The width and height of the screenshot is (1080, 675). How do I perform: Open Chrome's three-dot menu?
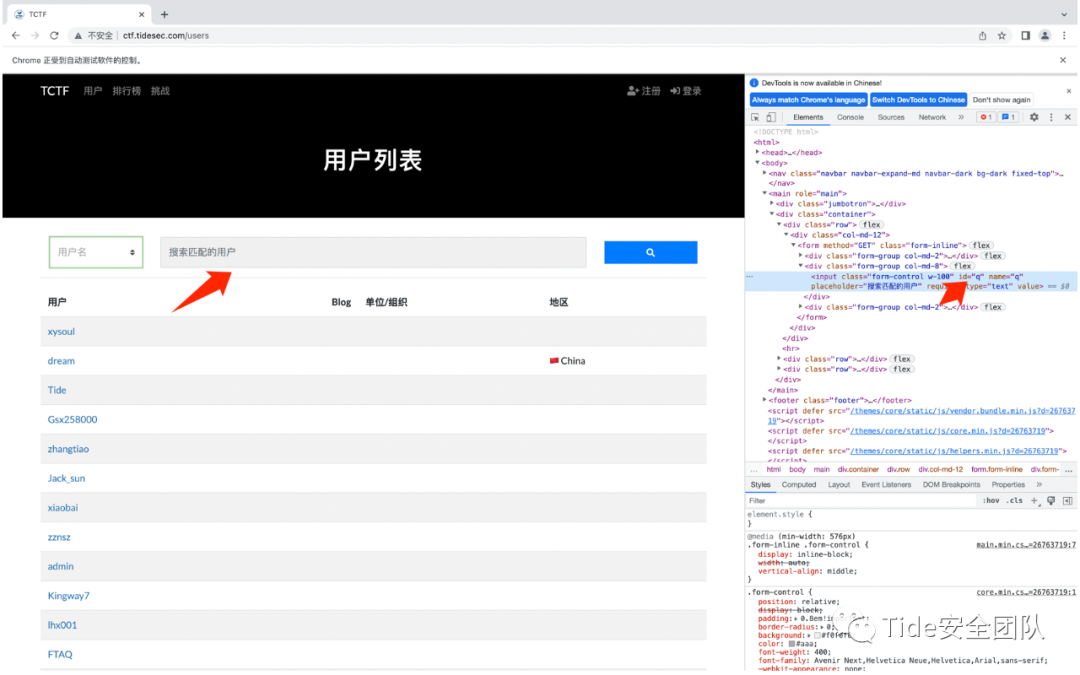tap(1064, 36)
